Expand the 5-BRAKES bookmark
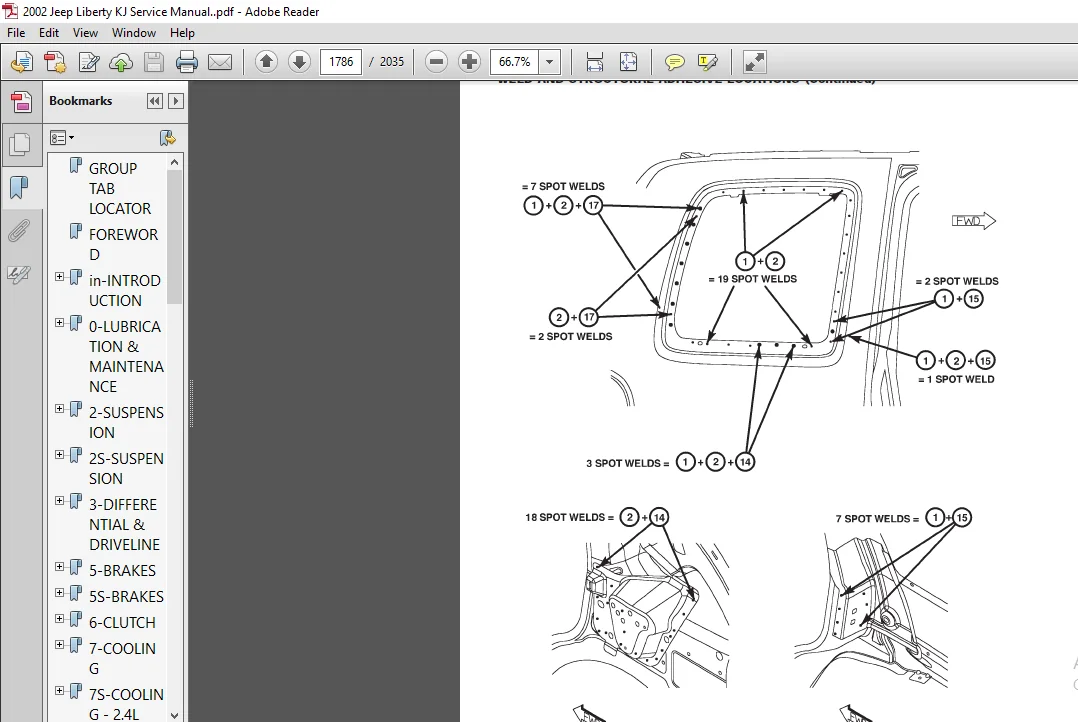Screen dimensions: 1078x722 coord(60,567)
